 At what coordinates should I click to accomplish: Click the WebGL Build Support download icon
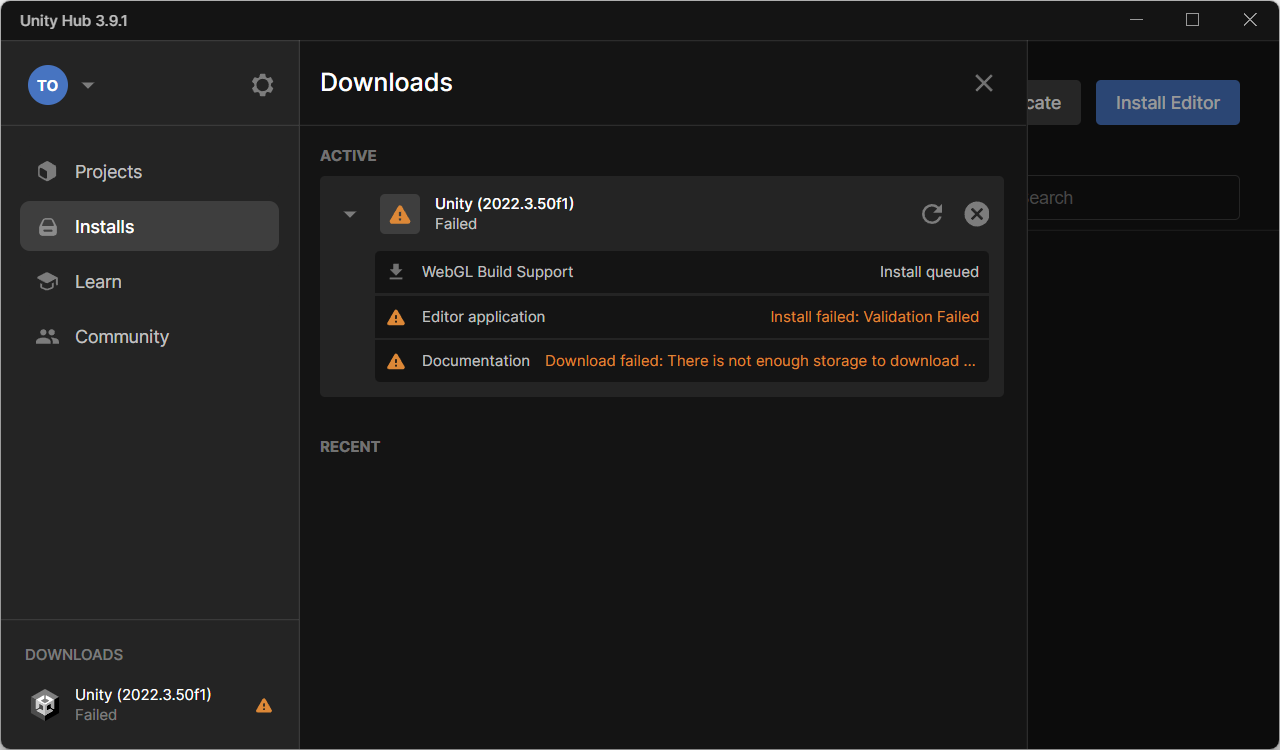tap(396, 272)
